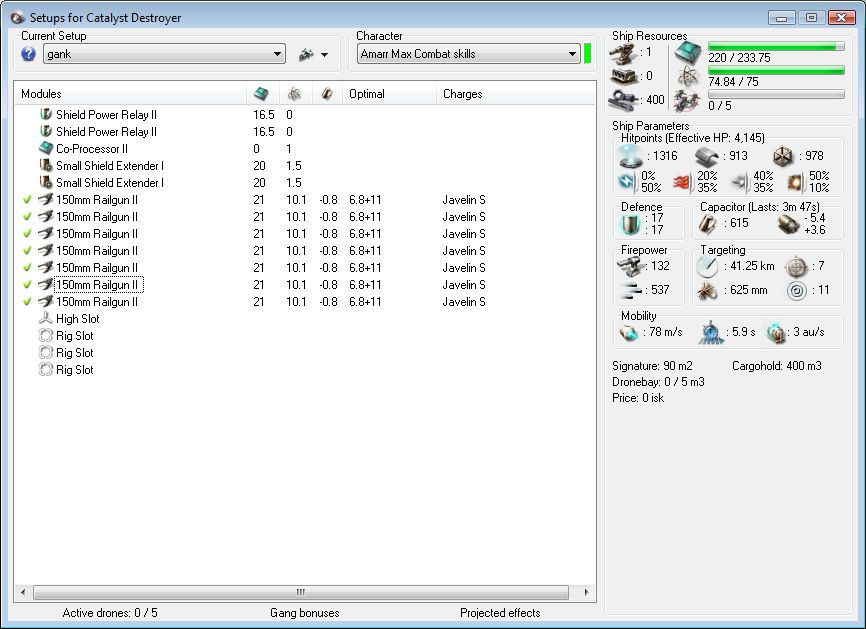Click the horizontal scrollbar thumb

point(300,592)
